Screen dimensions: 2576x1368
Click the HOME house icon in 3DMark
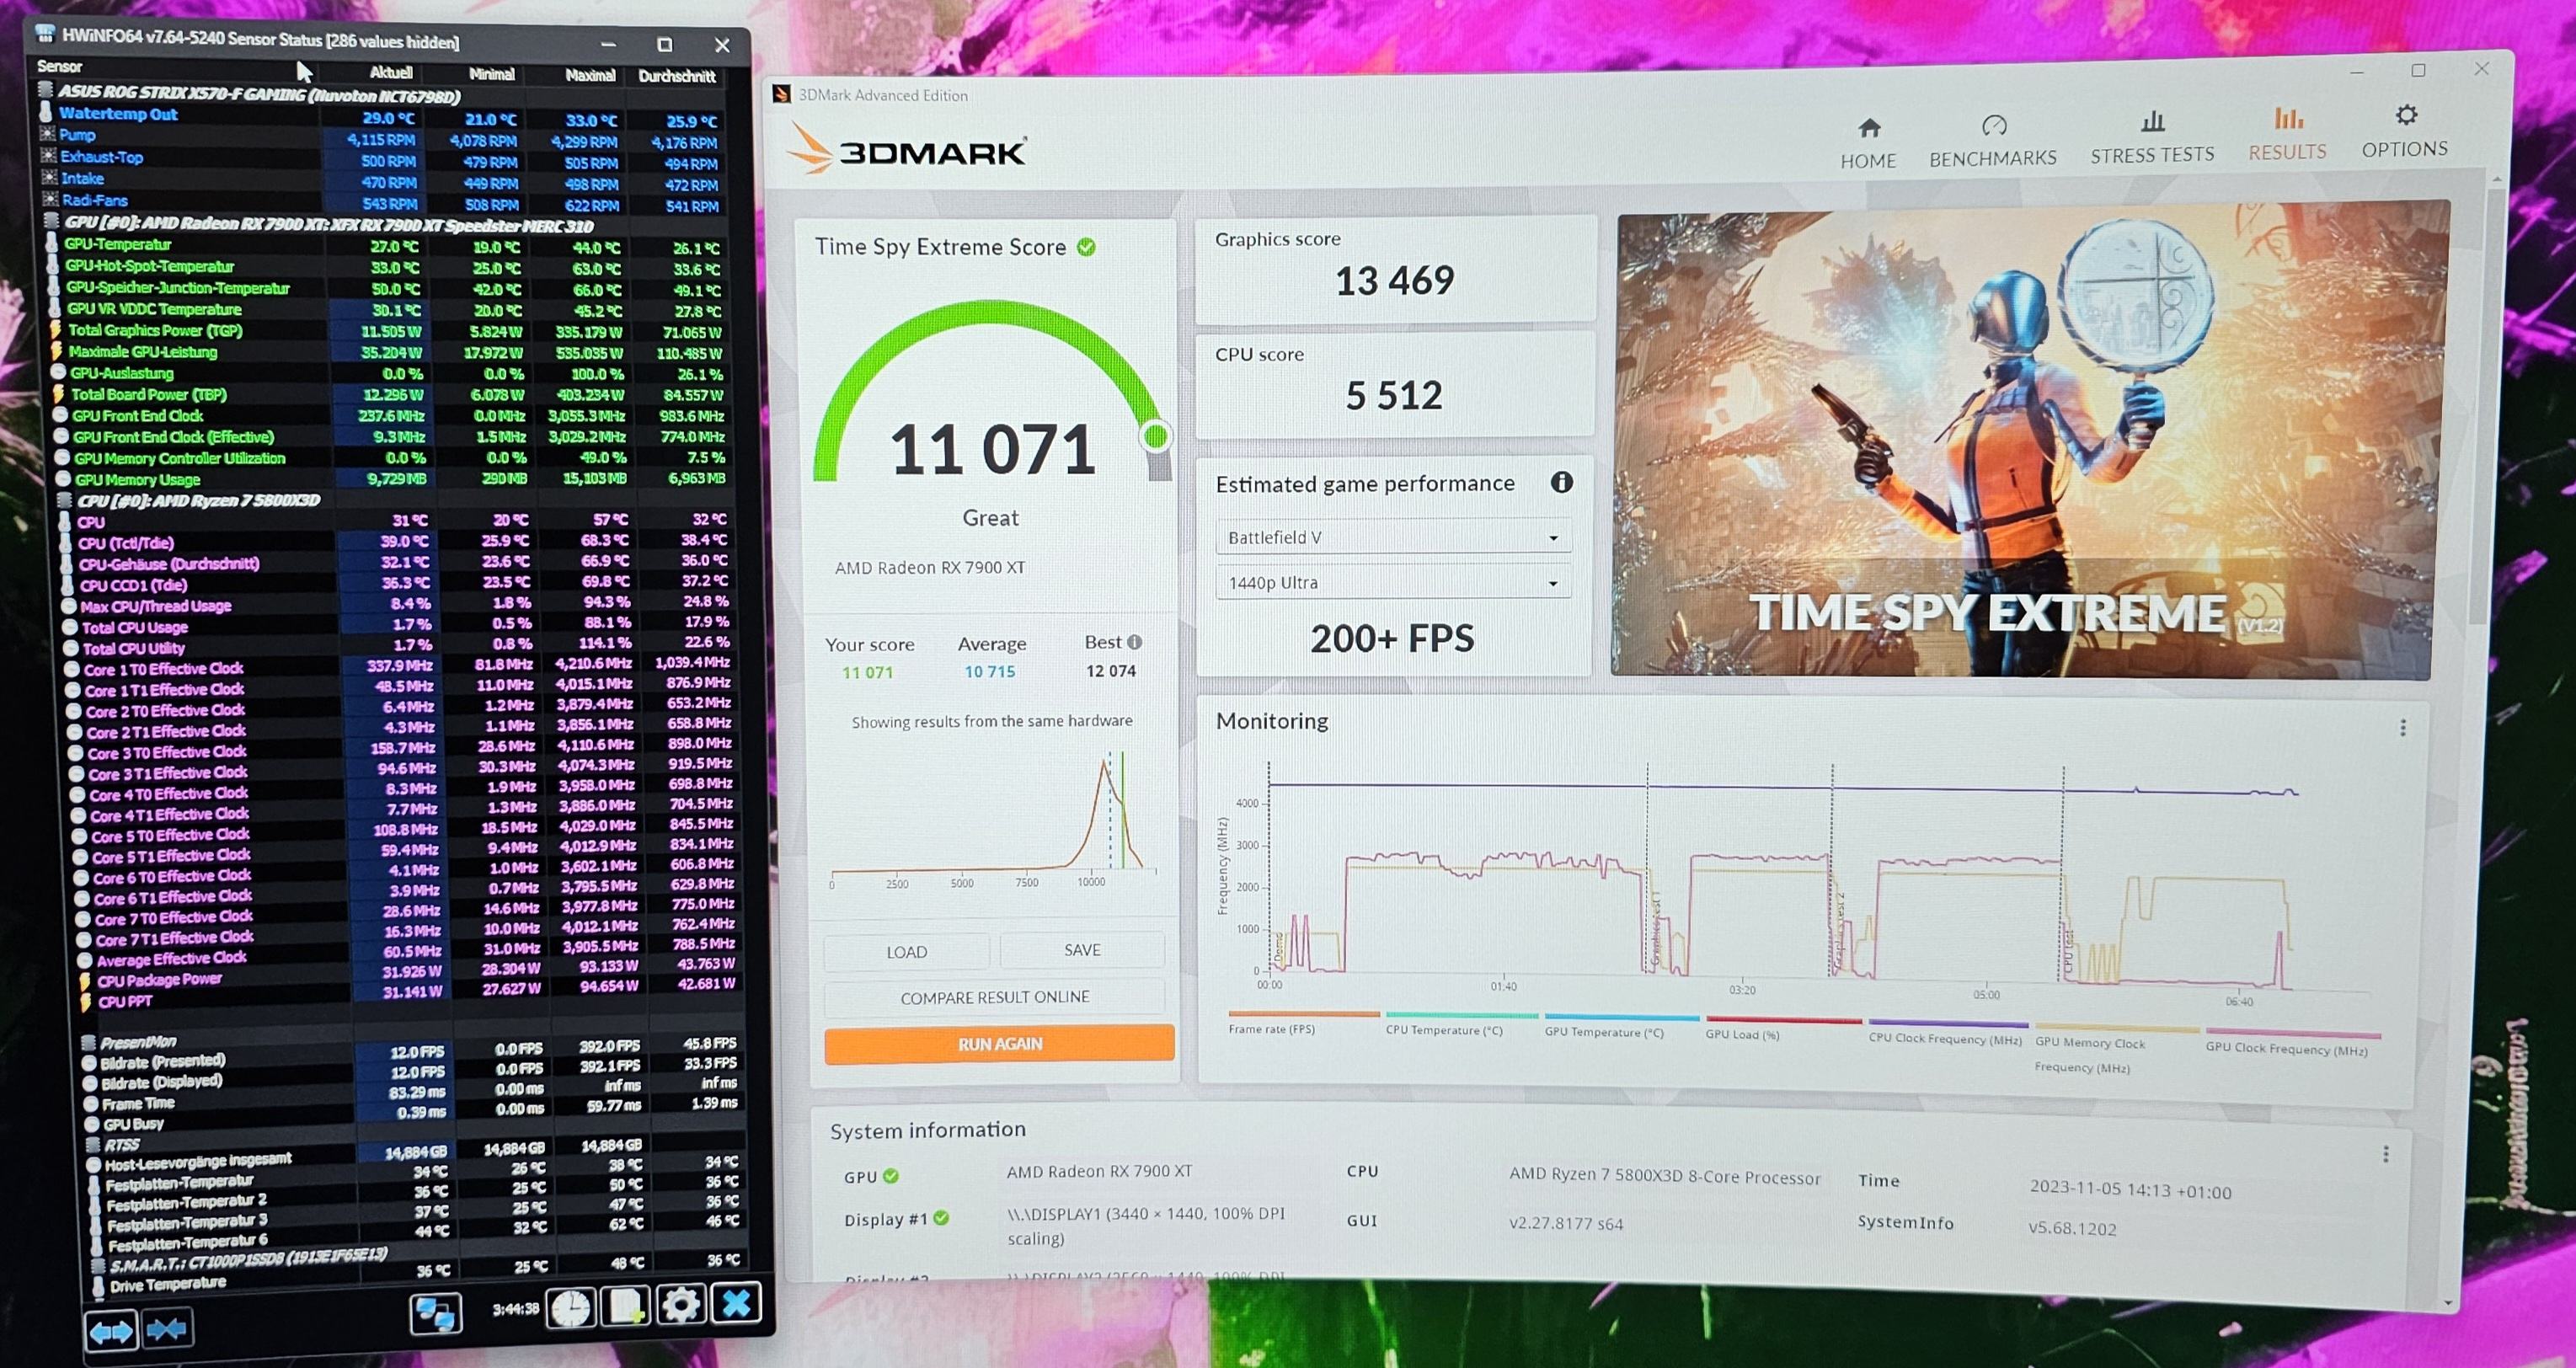click(1869, 127)
